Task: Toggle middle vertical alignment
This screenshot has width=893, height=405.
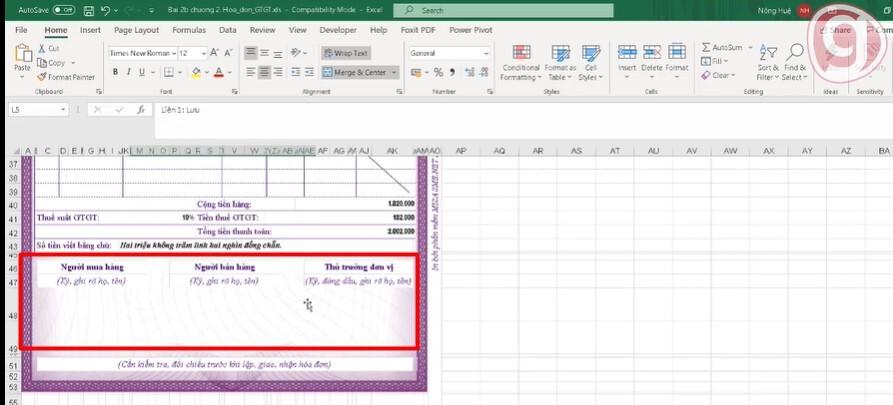Action: tap(264, 53)
